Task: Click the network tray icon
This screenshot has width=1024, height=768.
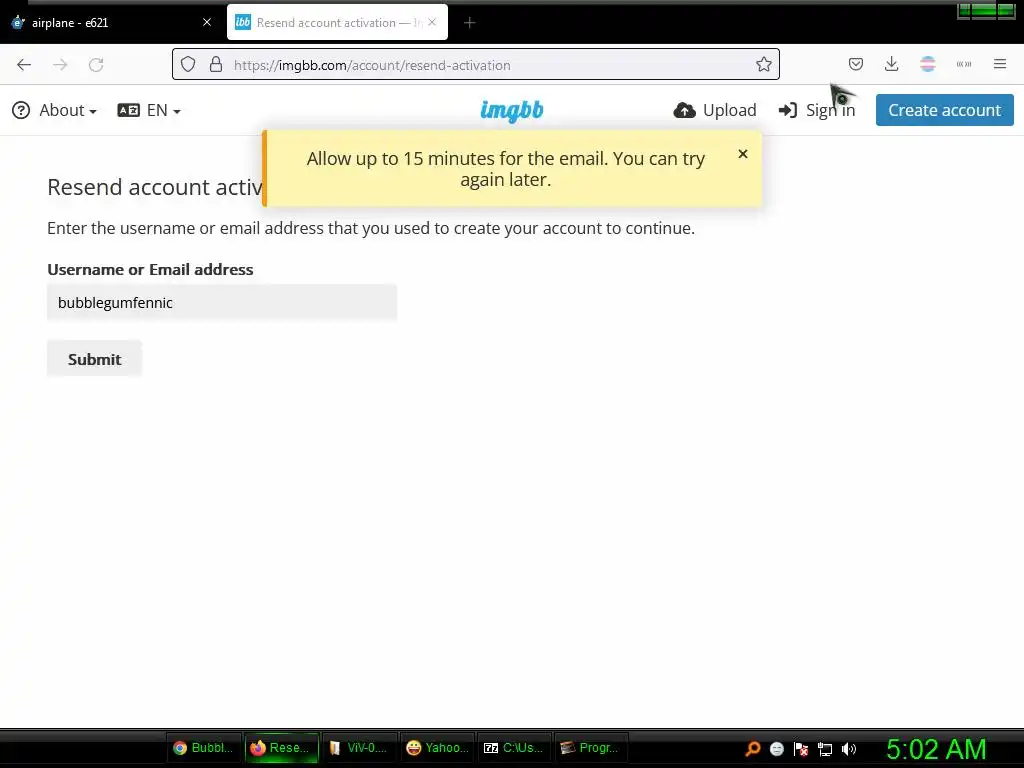Action: (825, 749)
